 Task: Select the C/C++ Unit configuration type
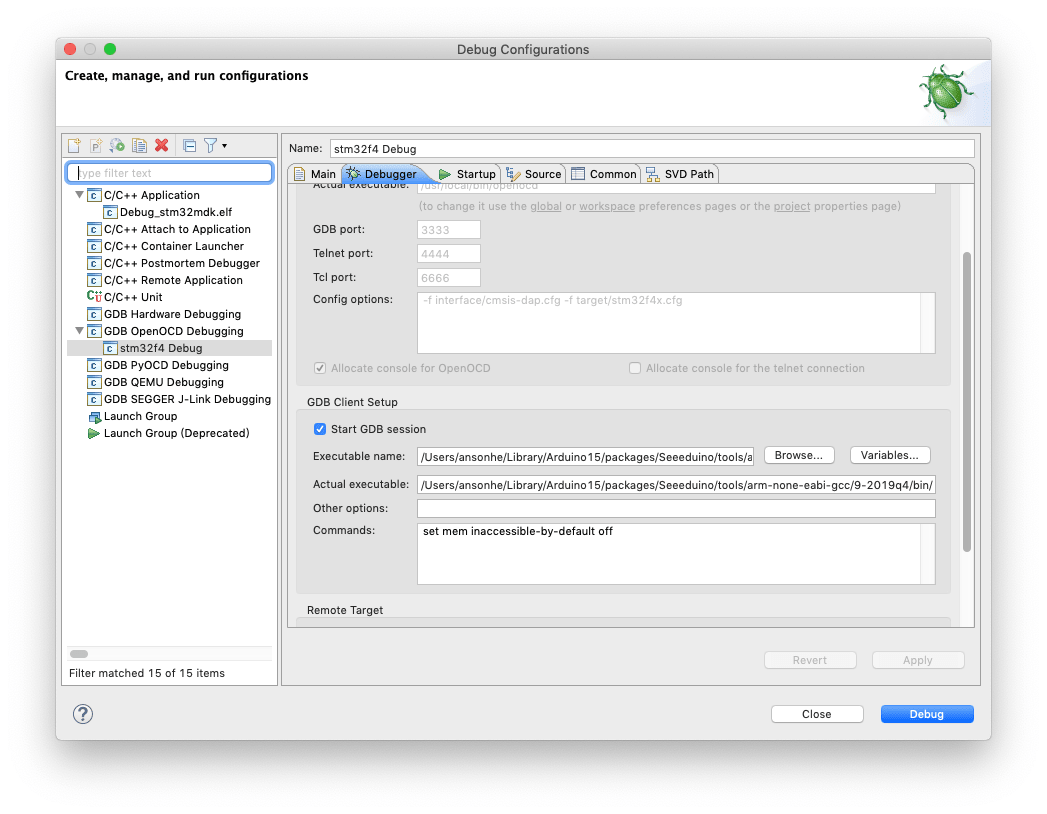(125, 297)
